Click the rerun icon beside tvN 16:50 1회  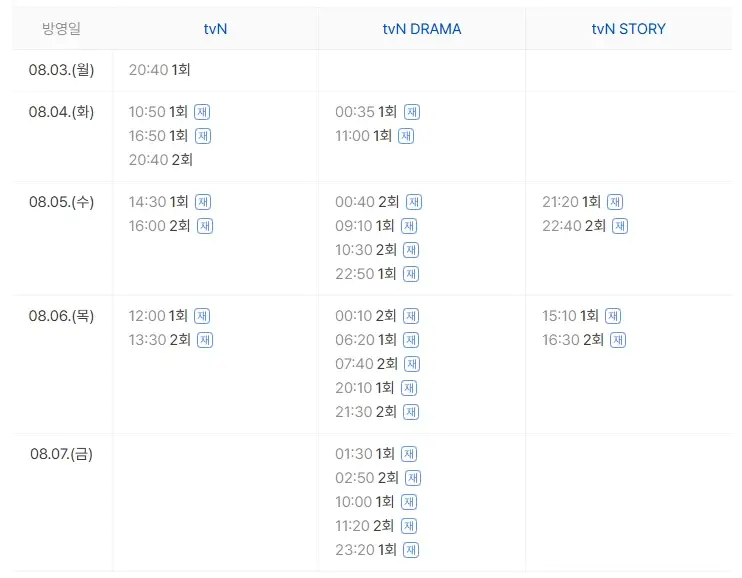point(203,136)
